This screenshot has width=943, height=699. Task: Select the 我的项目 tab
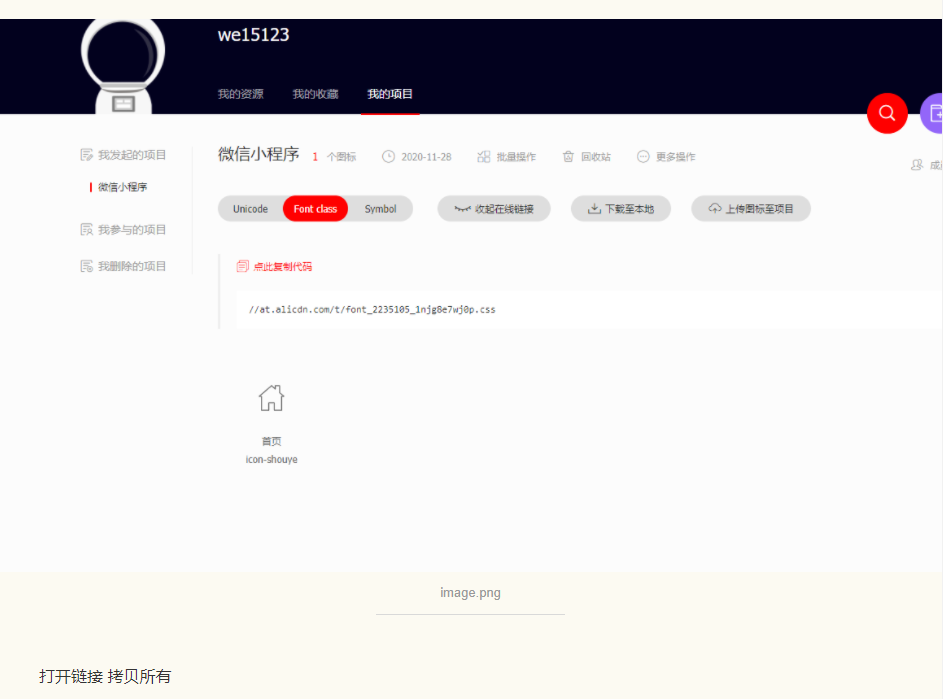390,94
